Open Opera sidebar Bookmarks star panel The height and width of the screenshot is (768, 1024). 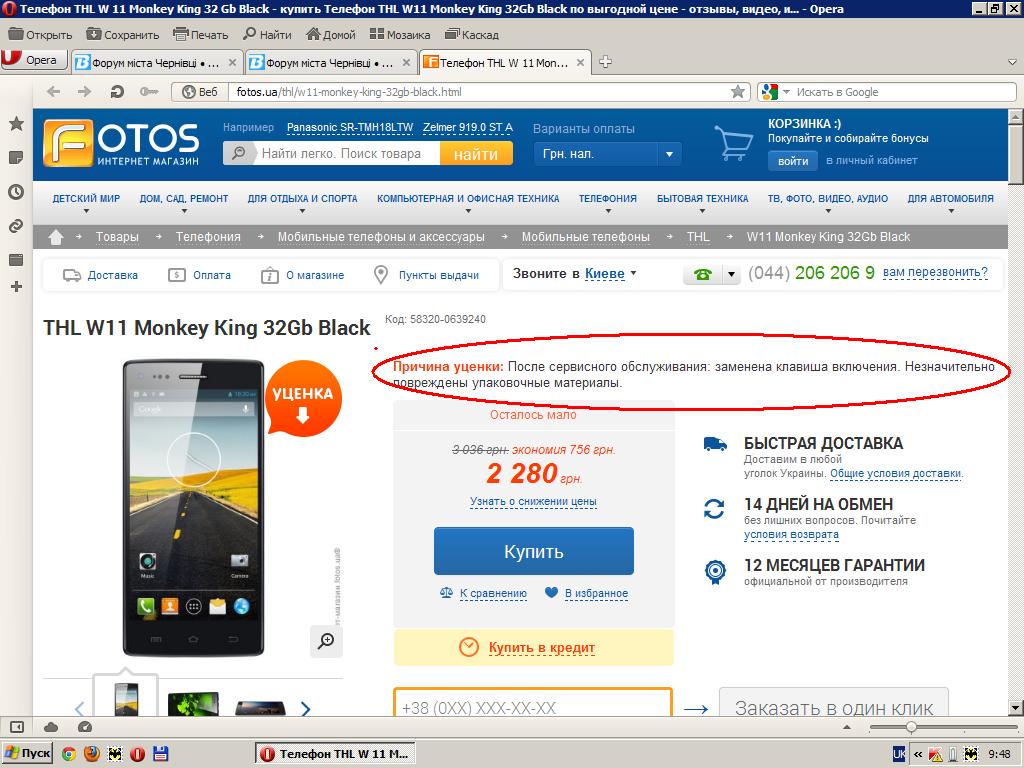[16, 124]
